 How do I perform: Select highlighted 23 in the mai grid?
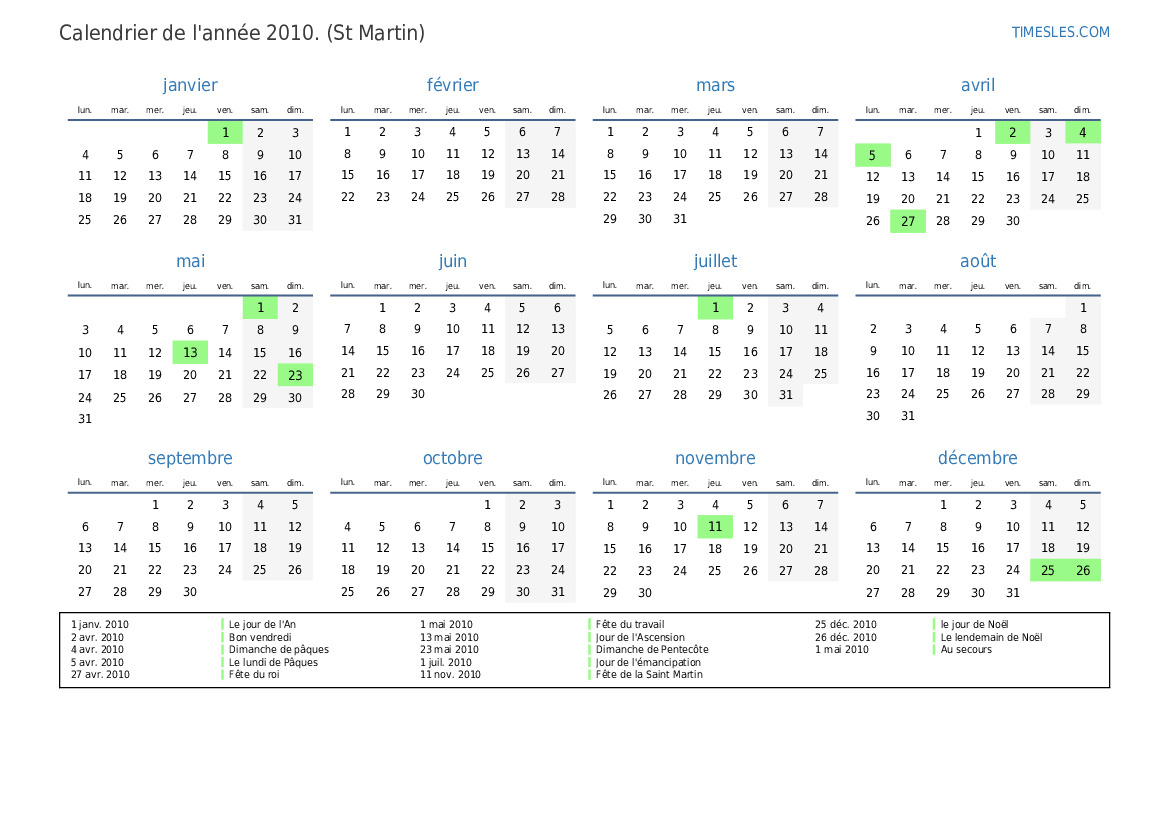295,375
